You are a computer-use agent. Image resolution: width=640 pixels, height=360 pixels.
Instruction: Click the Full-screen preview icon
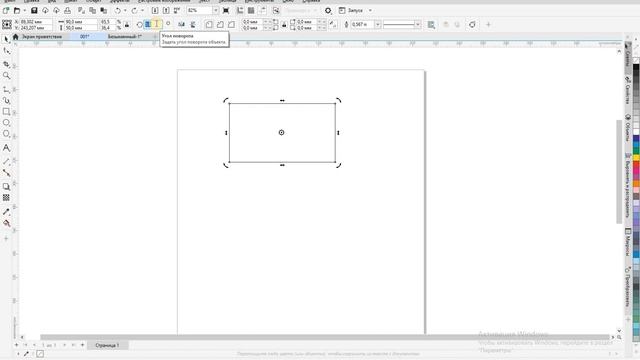(x=226, y=10)
